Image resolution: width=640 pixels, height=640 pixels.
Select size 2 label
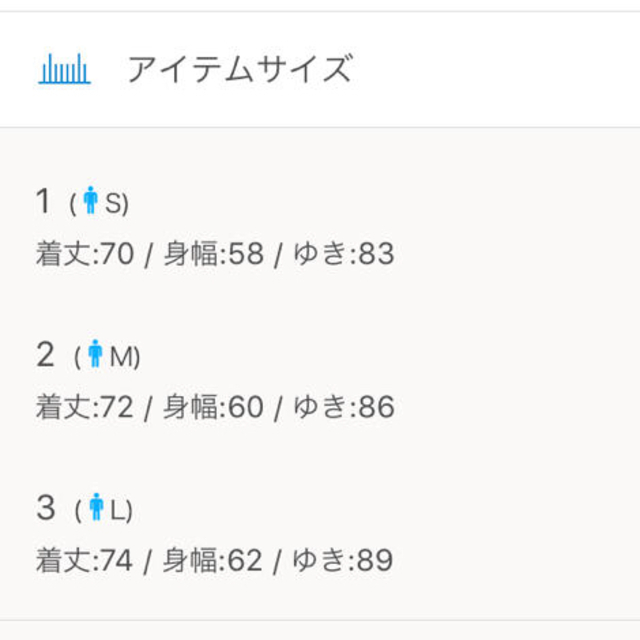(x=45, y=354)
